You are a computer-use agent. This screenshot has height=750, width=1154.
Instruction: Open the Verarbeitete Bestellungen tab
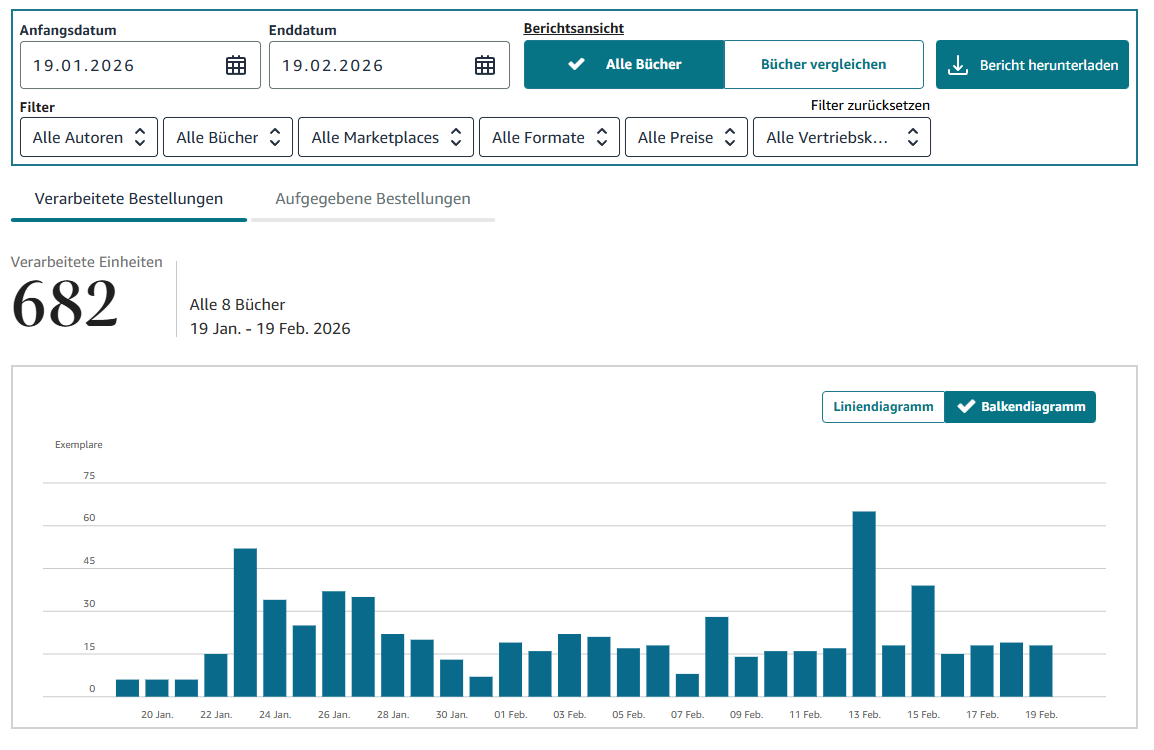pyautogui.click(x=129, y=199)
